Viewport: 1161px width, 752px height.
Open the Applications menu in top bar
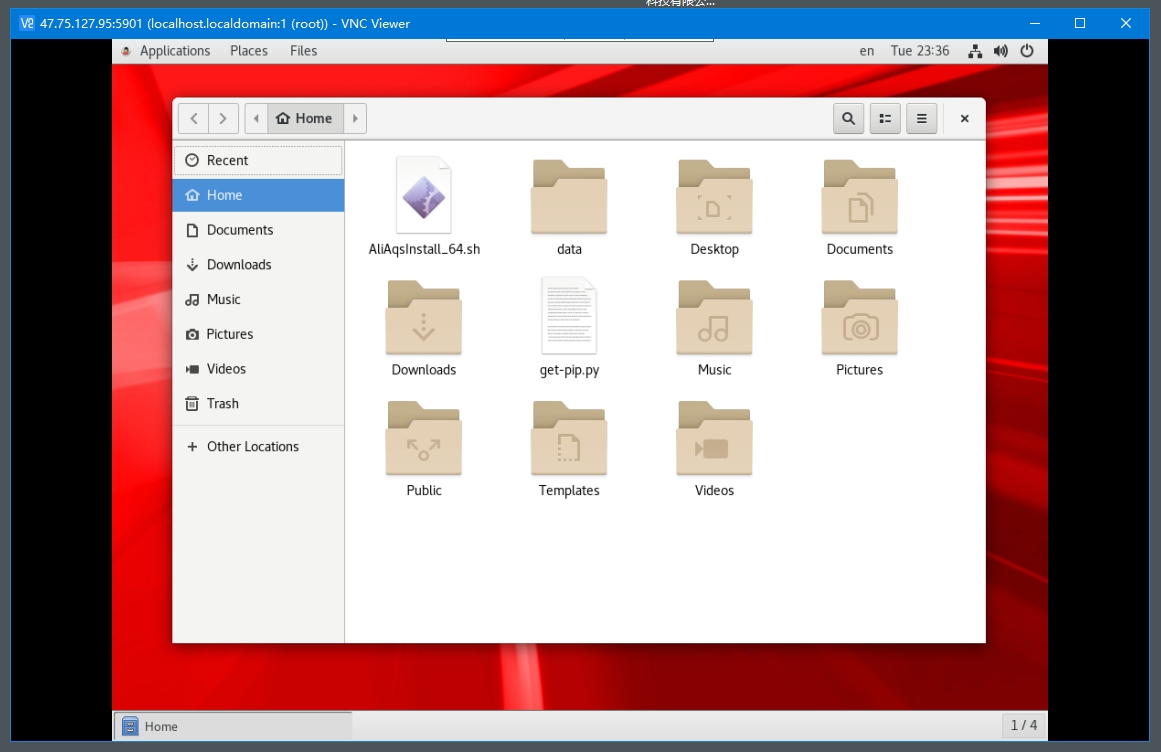pyautogui.click(x=174, y=51)
